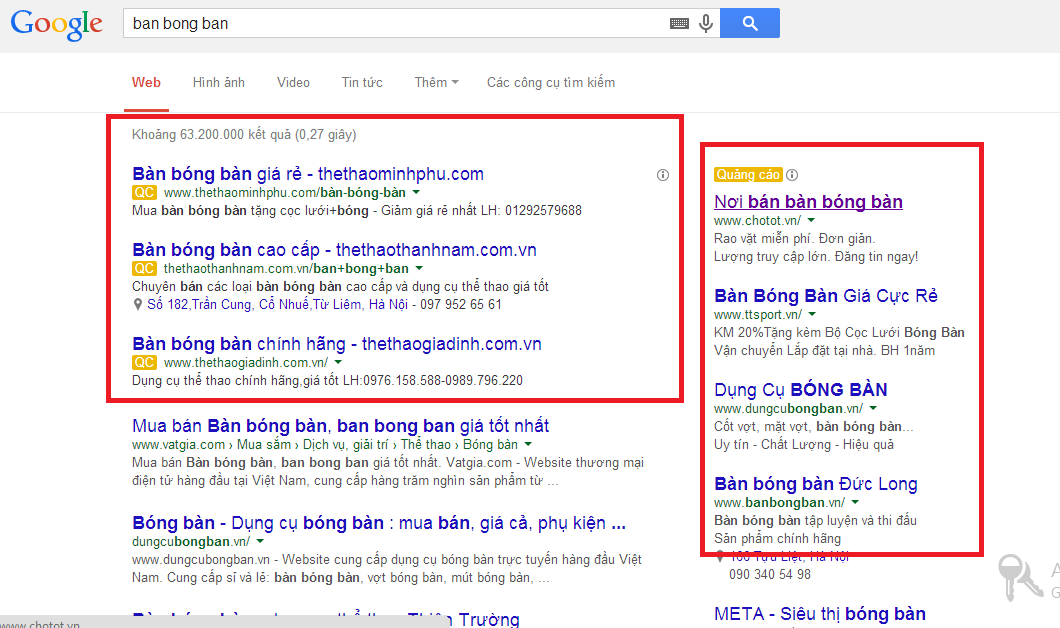Image resolution: width=1060 pixels, height=628 pixels.
Task: Click the QC badge on thethaominhphu ad
Action: click(144, 191)
